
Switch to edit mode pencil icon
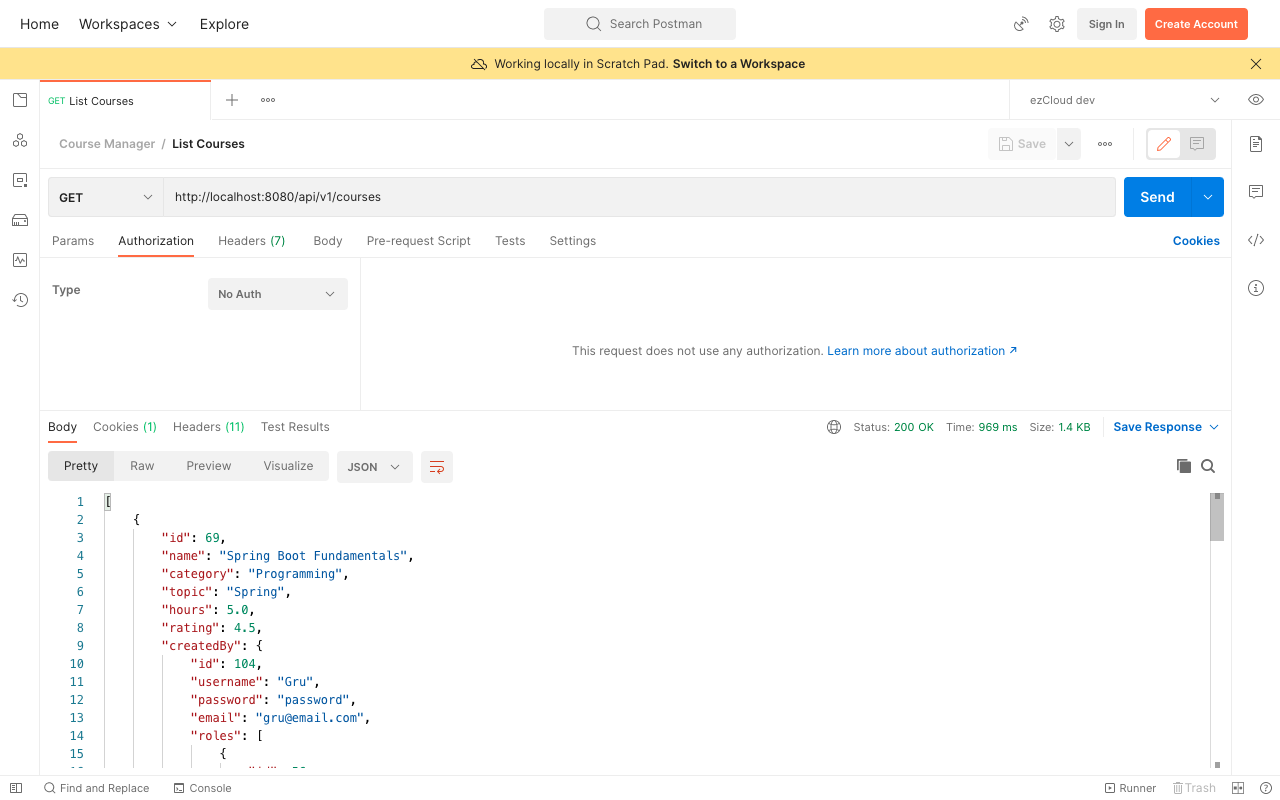tap(1164, 144)
